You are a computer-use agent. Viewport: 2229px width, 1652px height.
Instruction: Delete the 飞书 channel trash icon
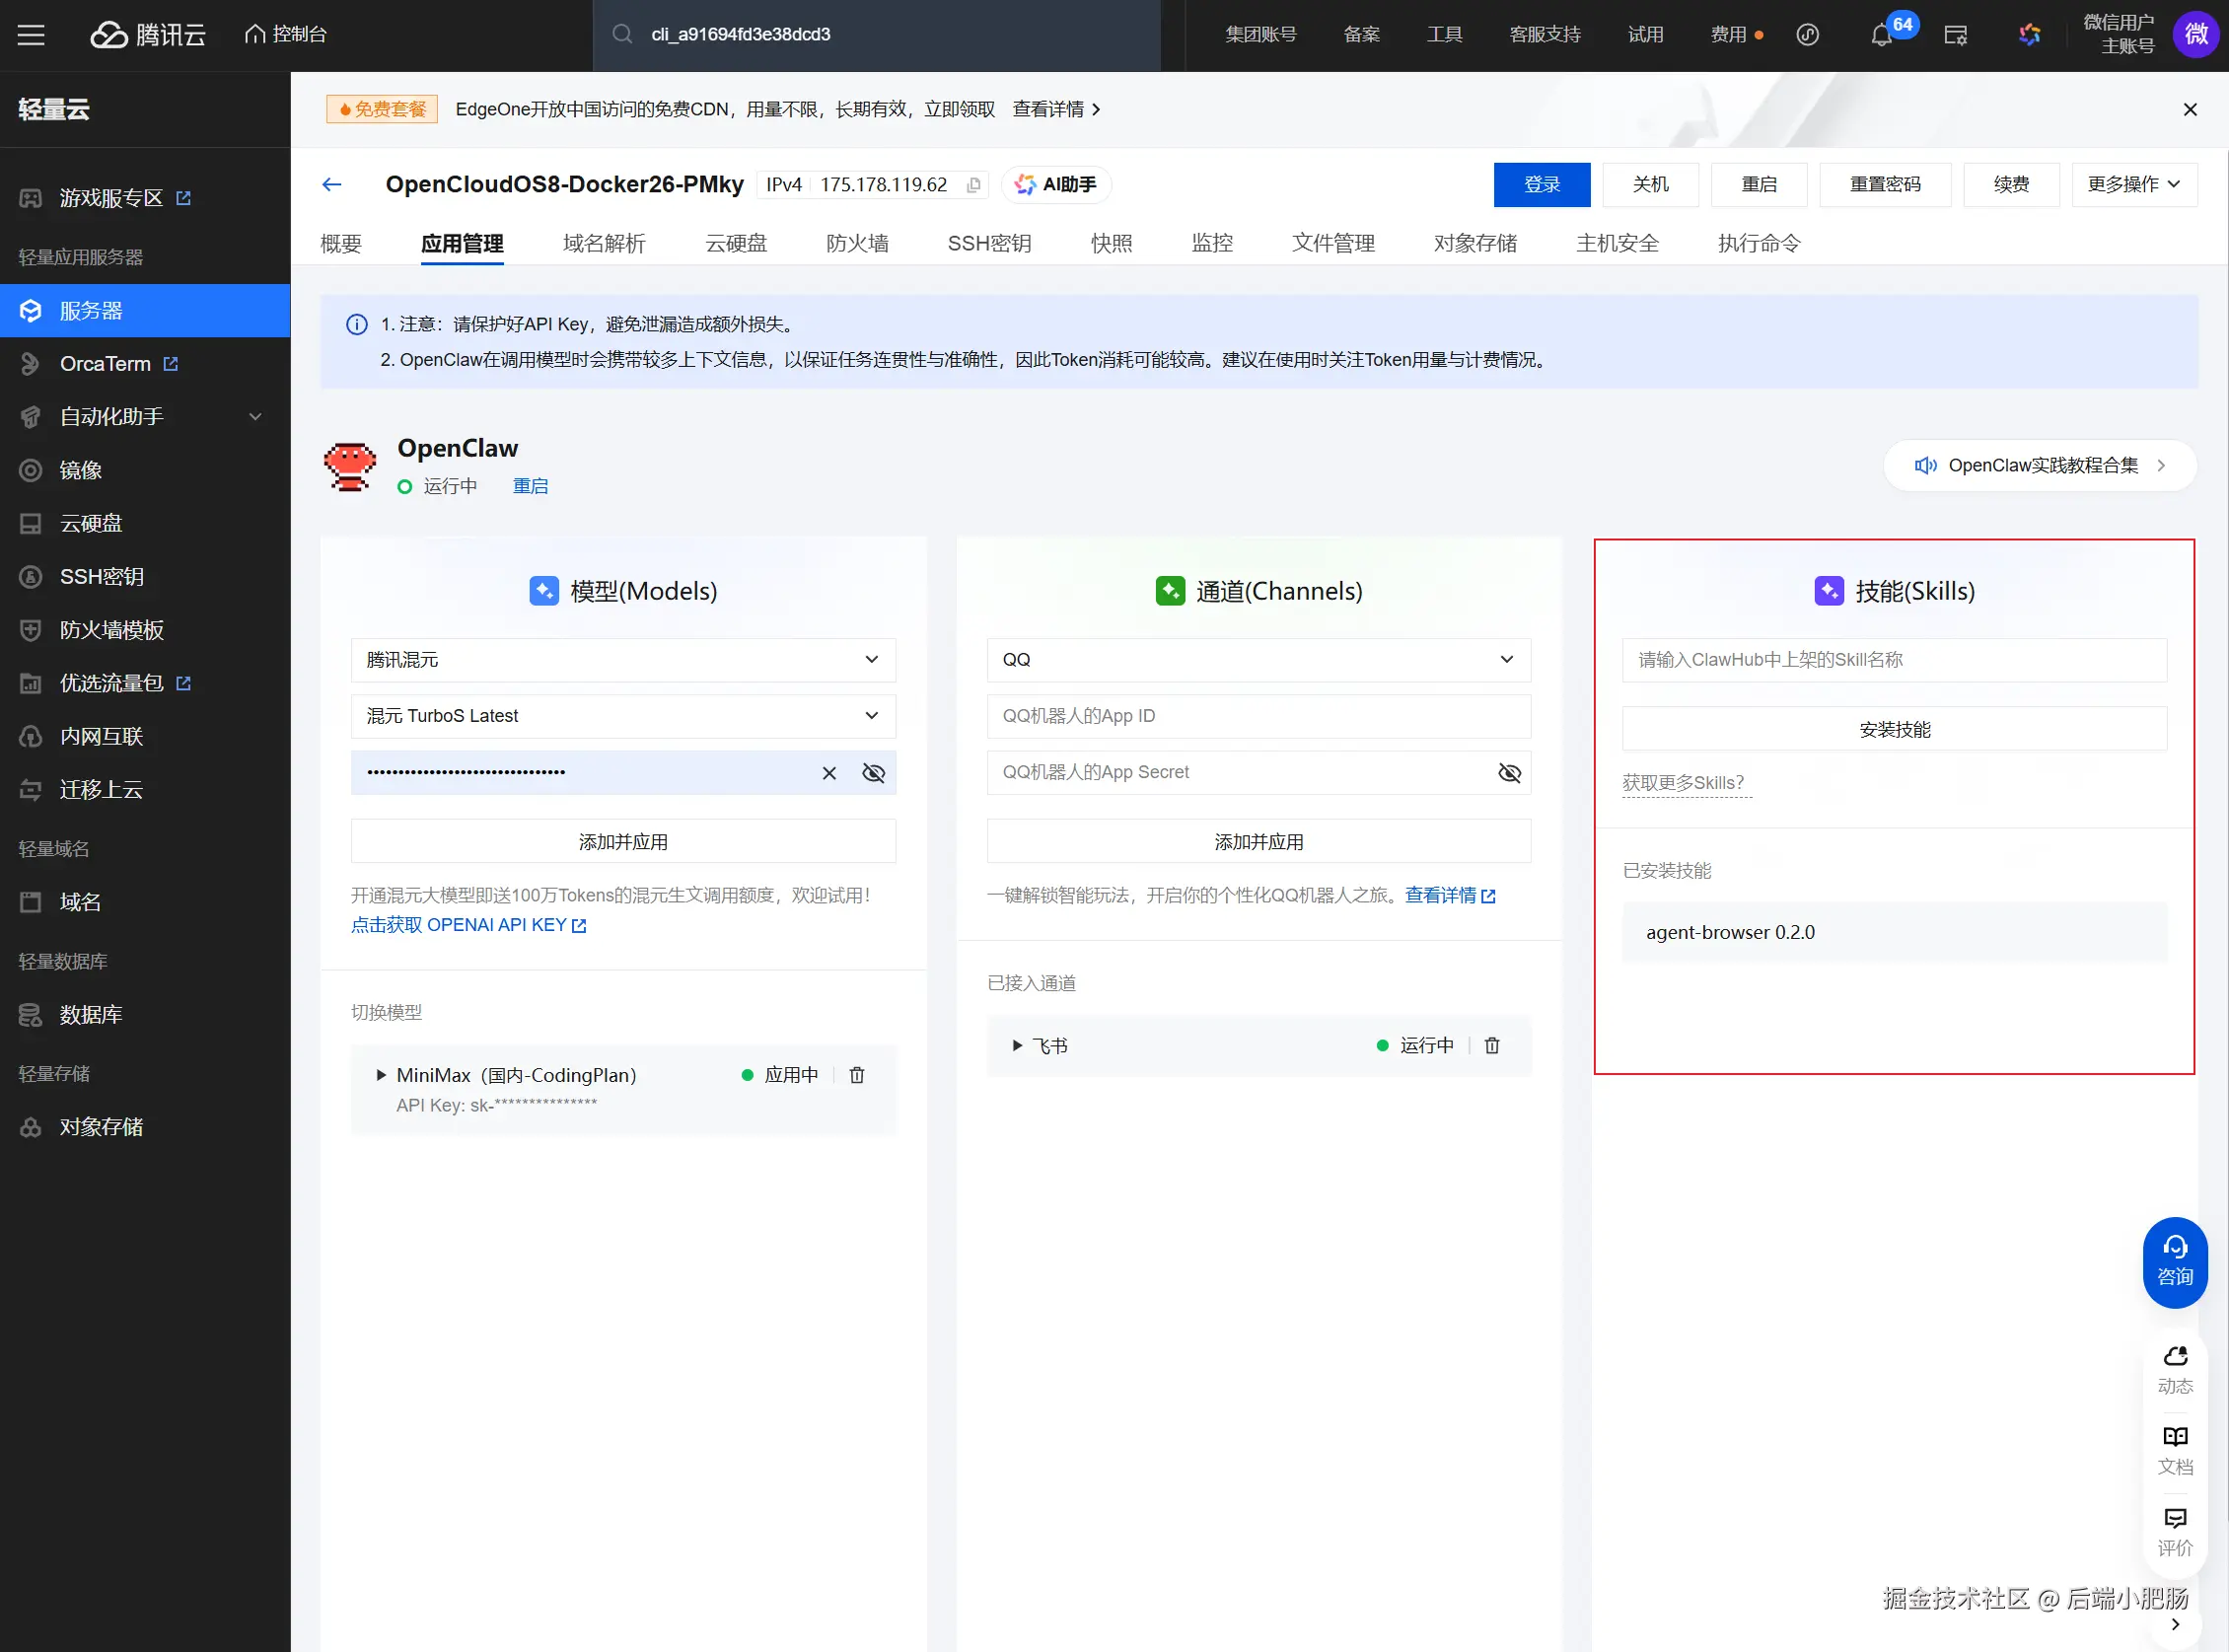(1492, 1045)
